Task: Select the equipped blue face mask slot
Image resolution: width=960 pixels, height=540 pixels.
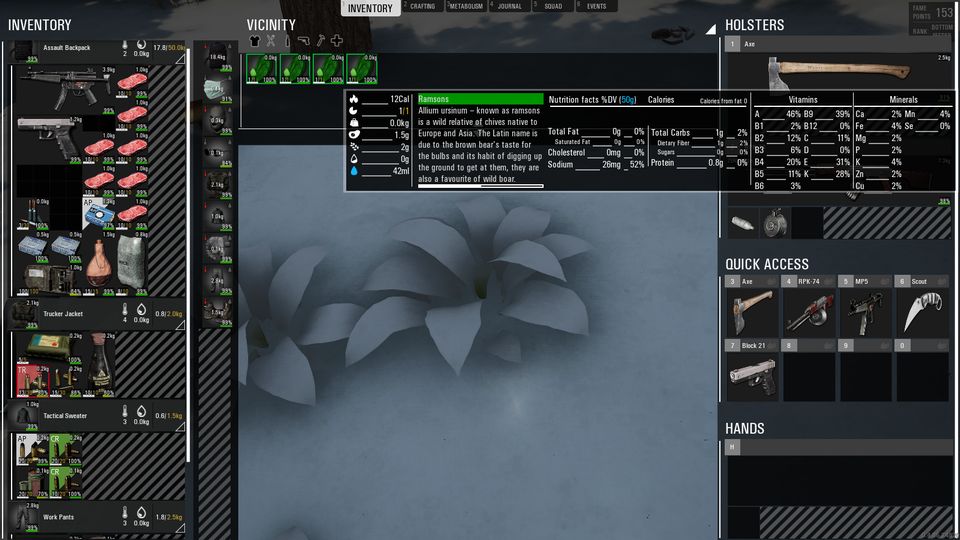Action: [x=217, y=88]
